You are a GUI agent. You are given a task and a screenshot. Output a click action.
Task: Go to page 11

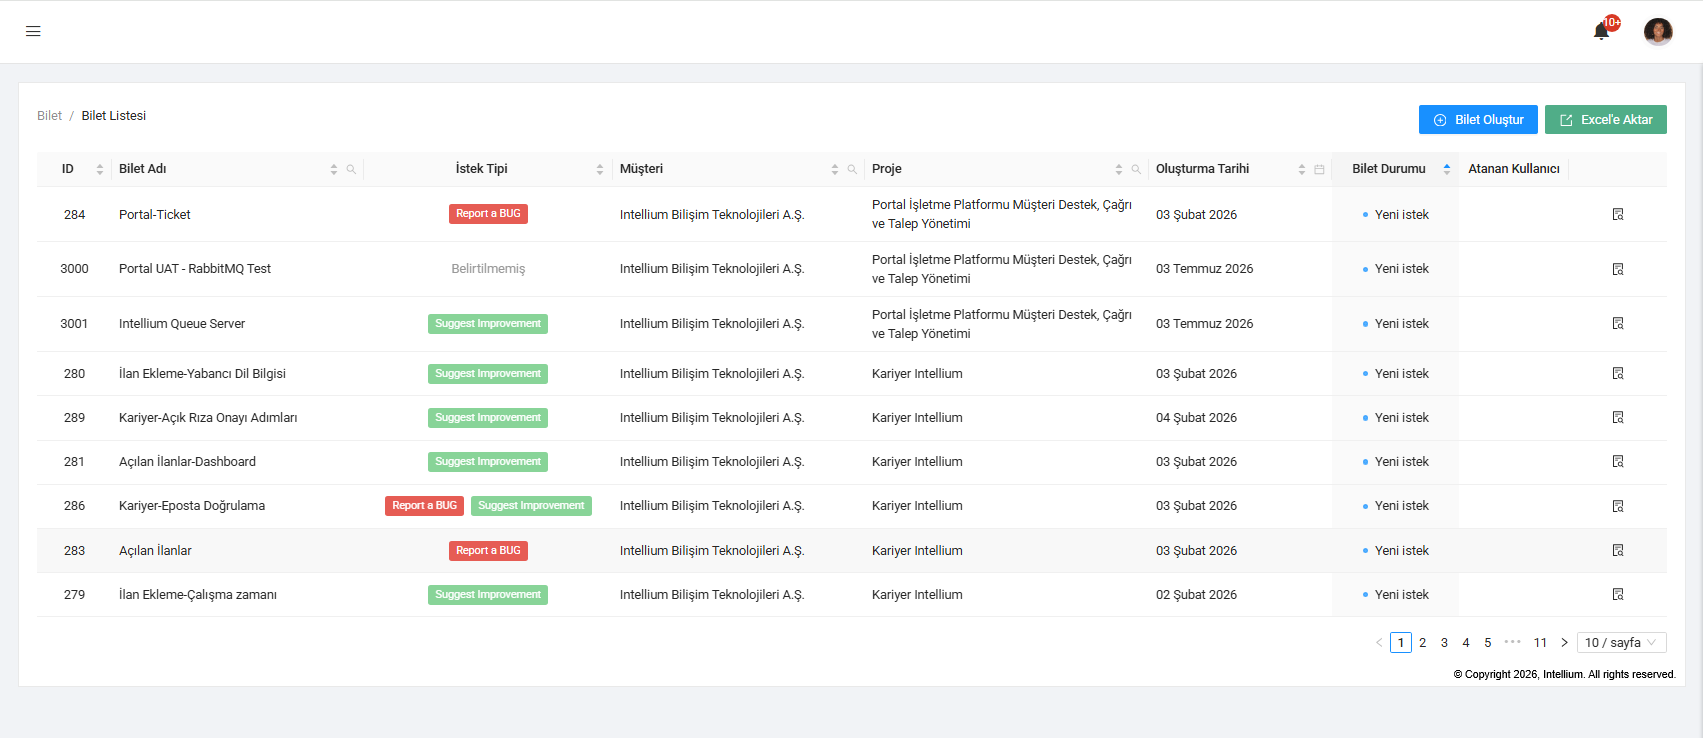1540,643
